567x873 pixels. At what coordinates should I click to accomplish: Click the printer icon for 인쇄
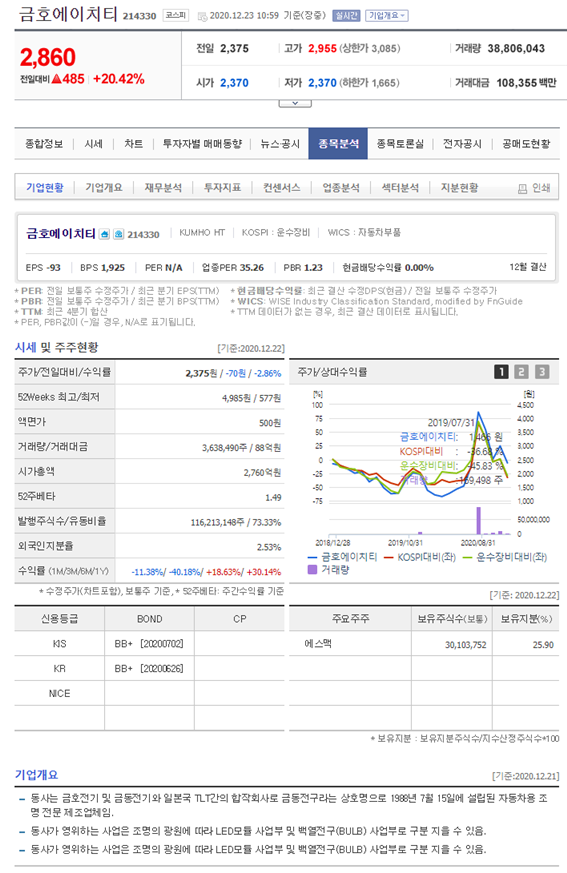(522, 189)
